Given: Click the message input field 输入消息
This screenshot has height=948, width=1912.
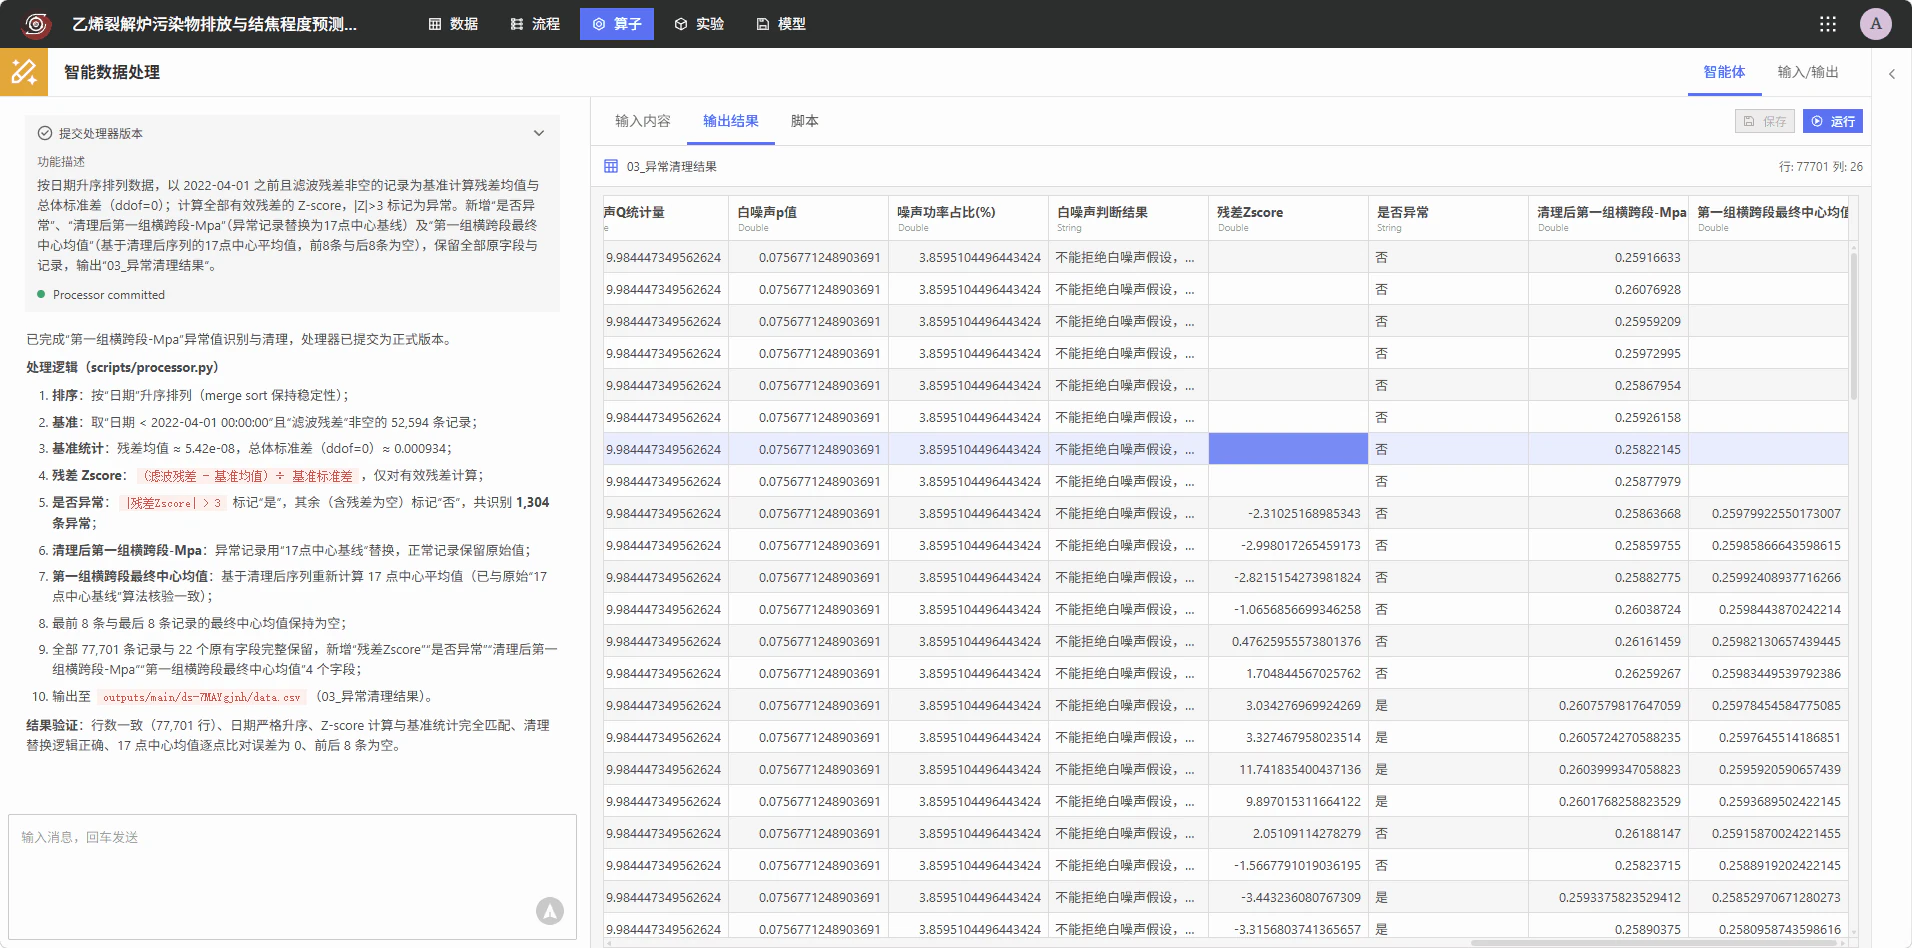Looking at the screenshot, I should [x=292, y=877].
